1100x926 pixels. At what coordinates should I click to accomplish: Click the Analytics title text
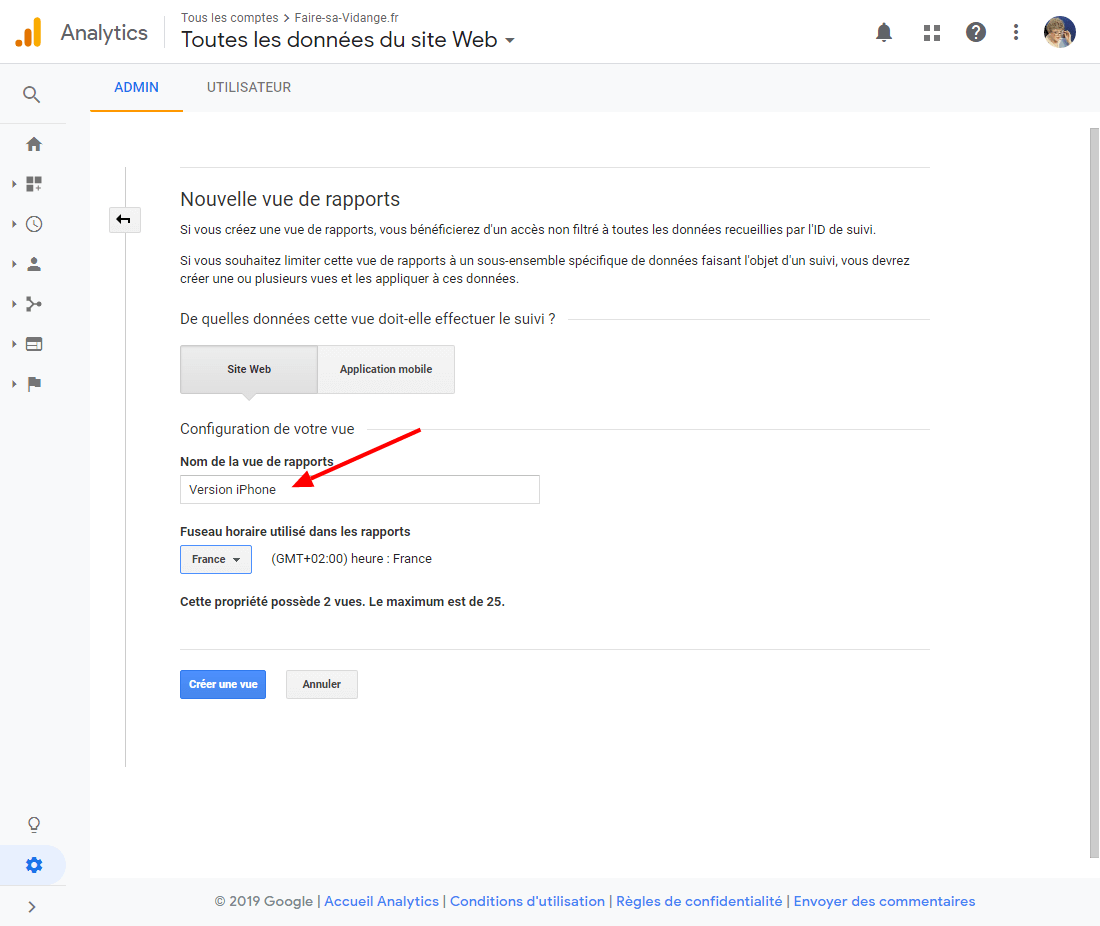tap(104, 32)
